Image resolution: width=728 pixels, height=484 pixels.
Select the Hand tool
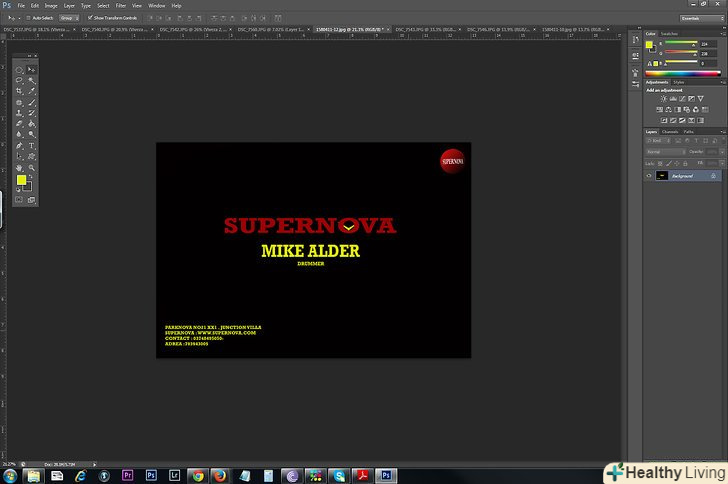pyautogui.click(x=20, y=168)
